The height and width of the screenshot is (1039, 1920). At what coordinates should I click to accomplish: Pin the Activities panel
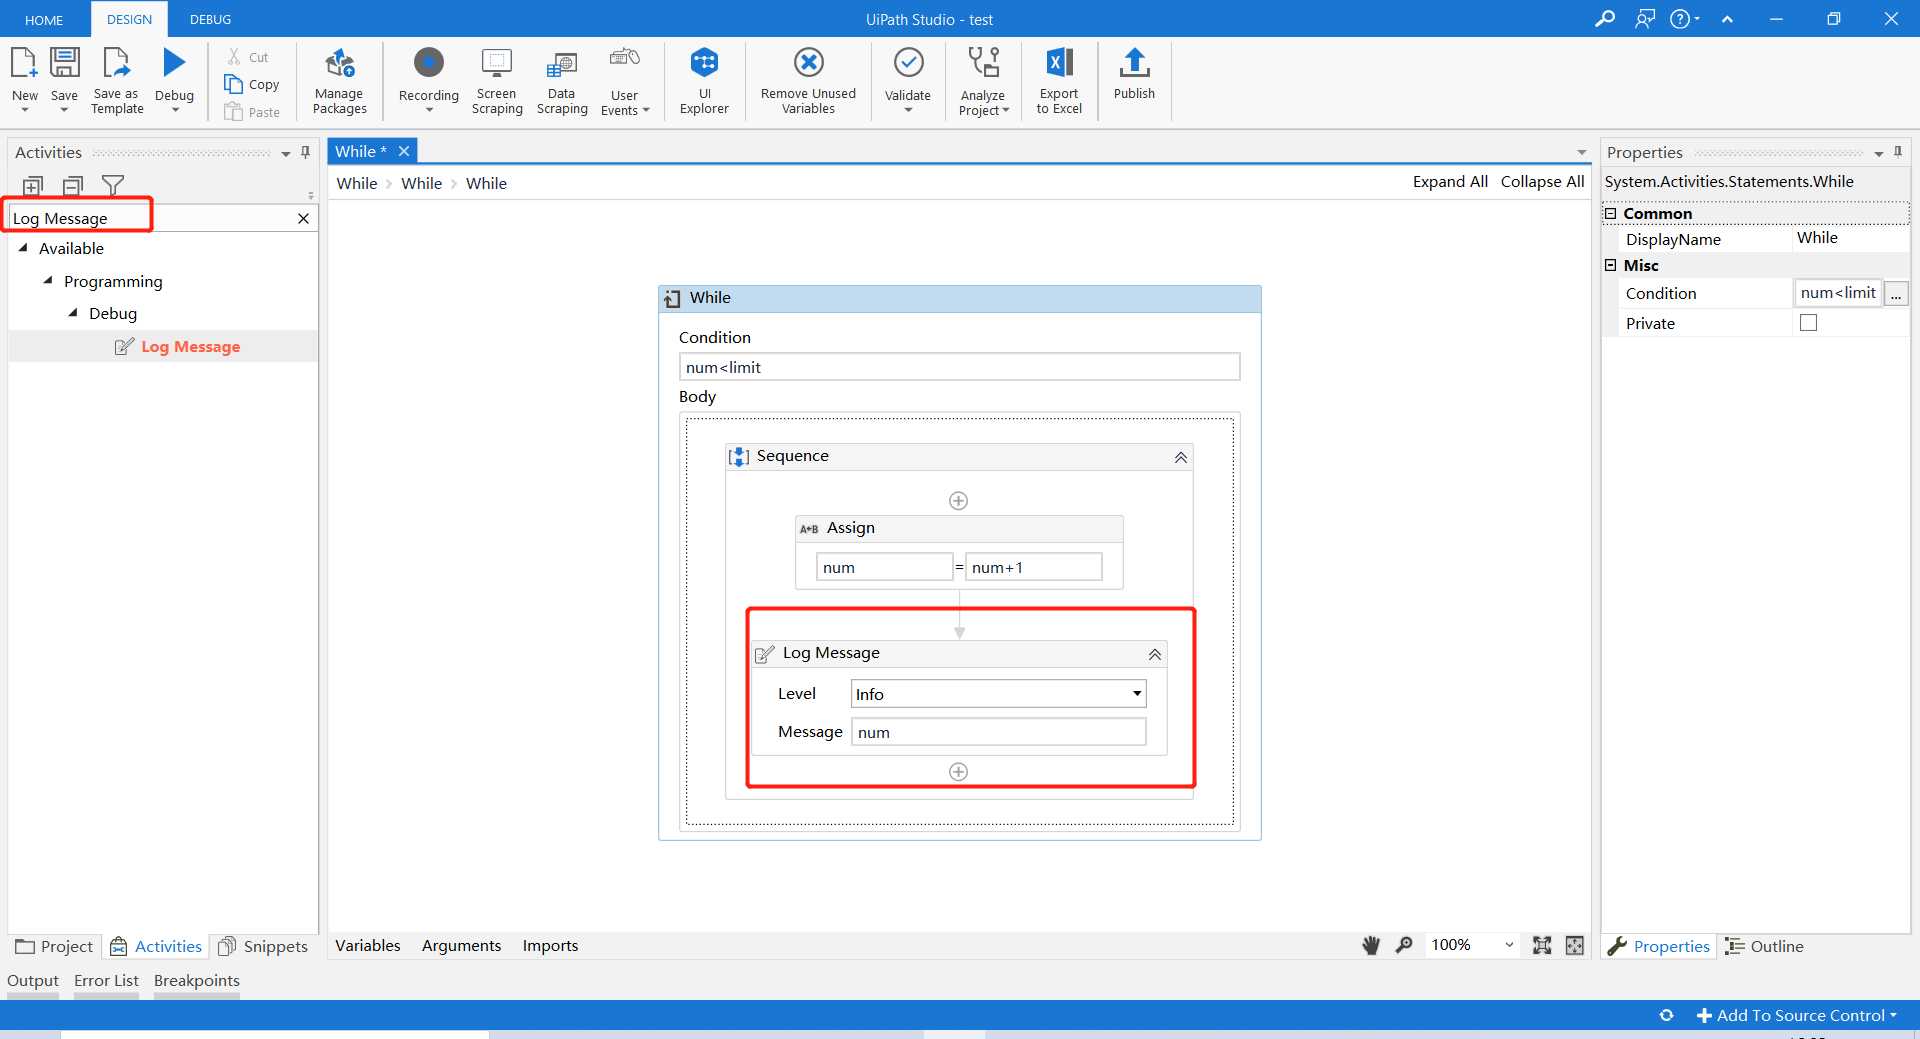click(305, 152)
